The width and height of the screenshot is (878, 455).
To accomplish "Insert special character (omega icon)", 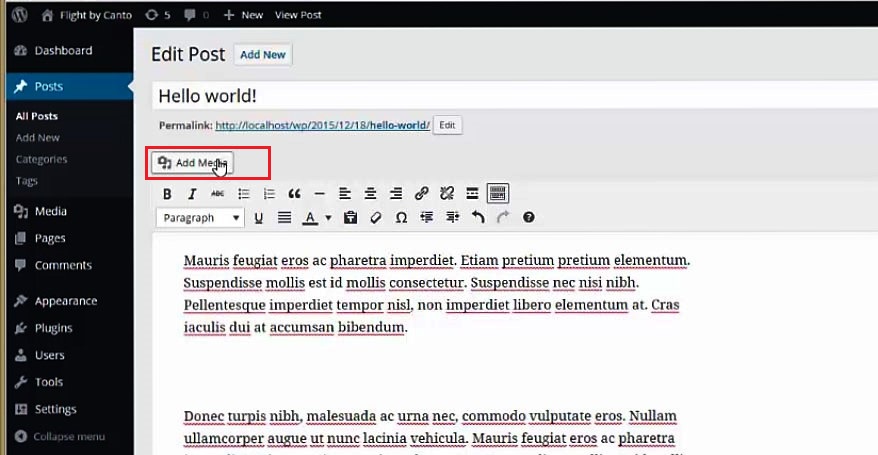I will point(401,217).
